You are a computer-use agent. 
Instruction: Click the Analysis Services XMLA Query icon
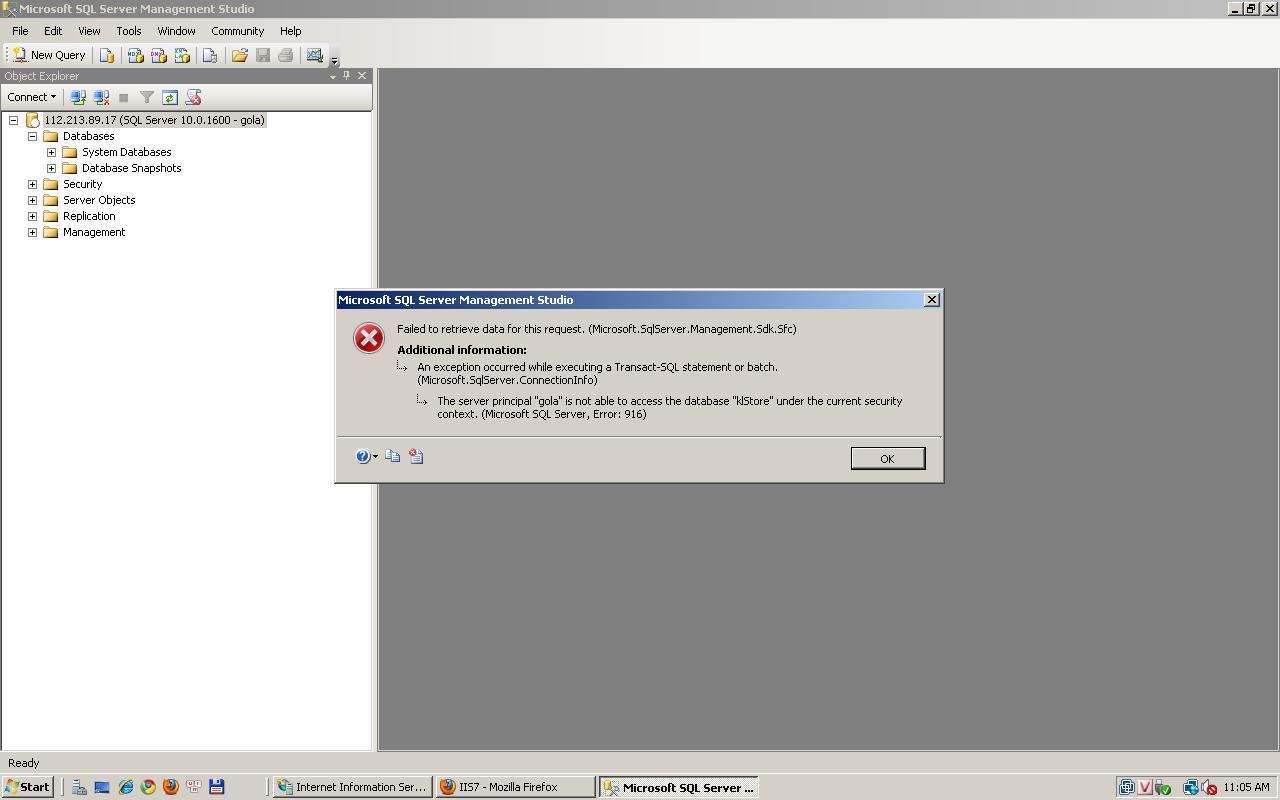coord(182,55)
